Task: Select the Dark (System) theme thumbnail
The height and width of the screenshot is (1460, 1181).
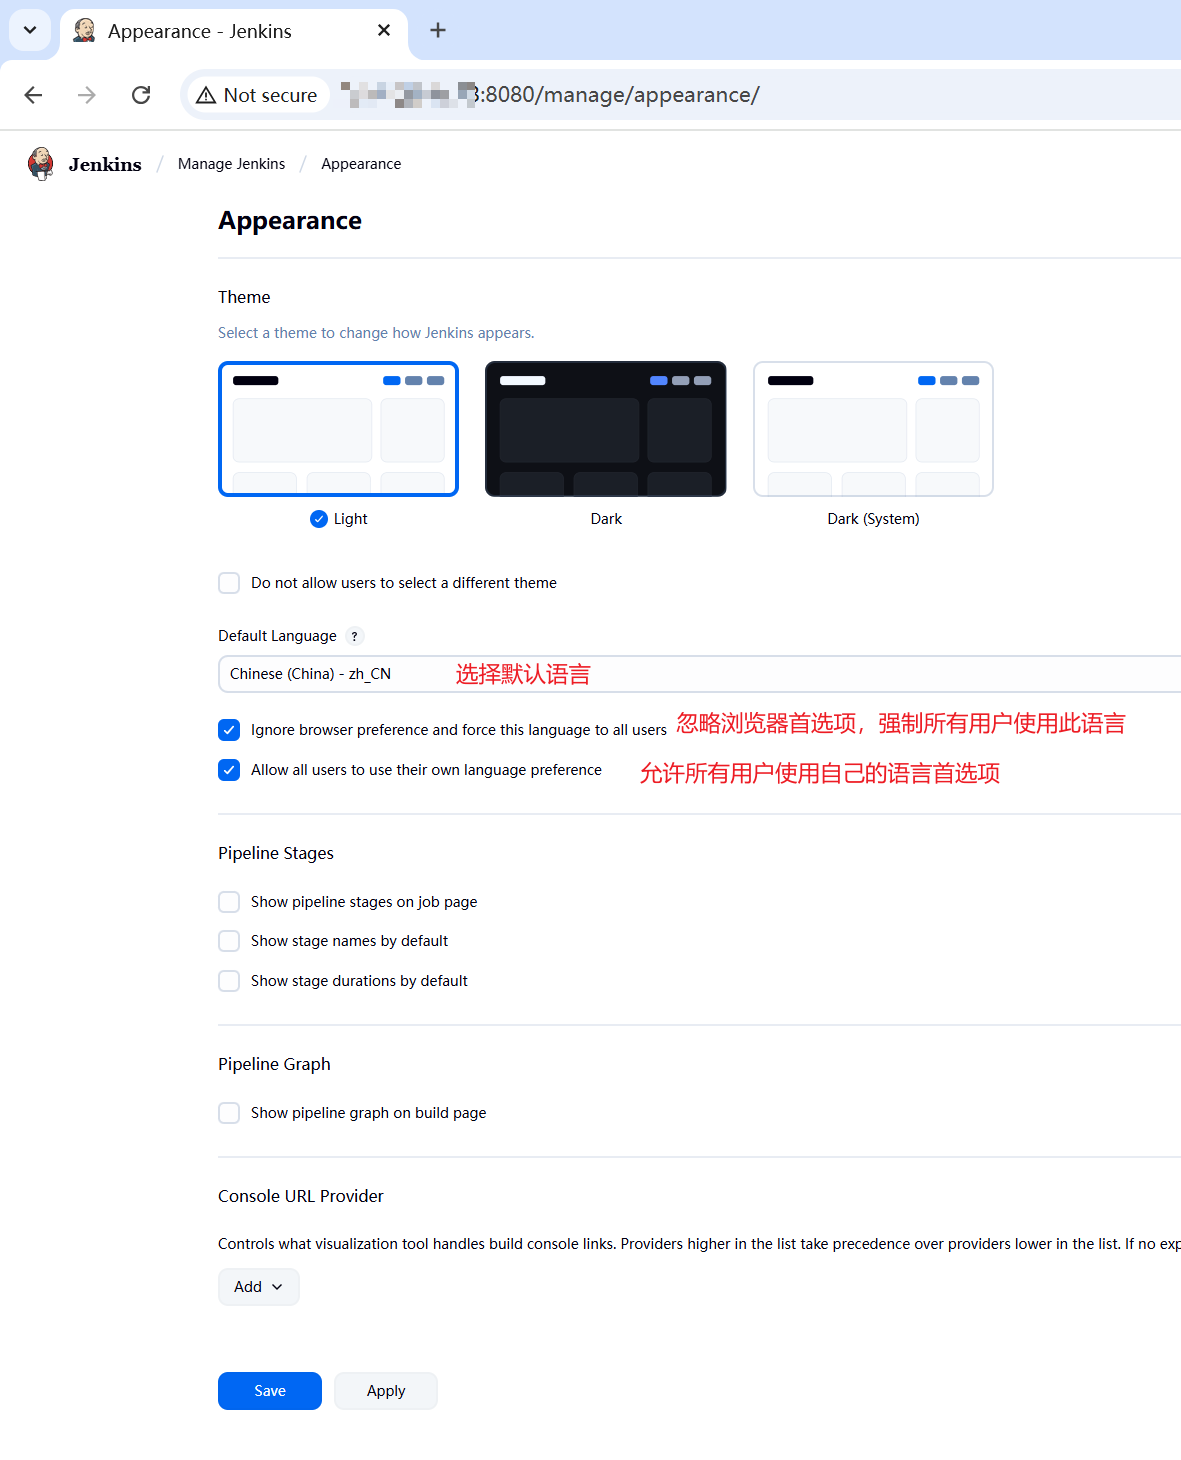Action: [x=873, y=429]
